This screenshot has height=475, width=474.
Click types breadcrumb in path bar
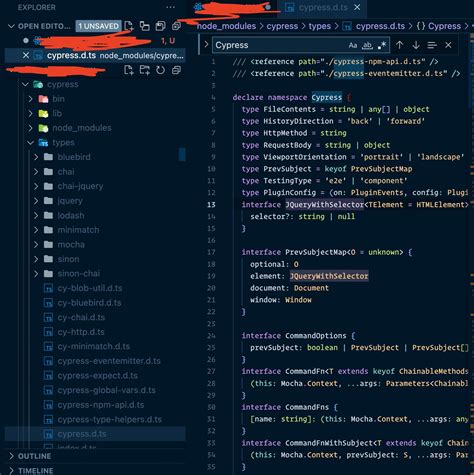click(319, 26)
